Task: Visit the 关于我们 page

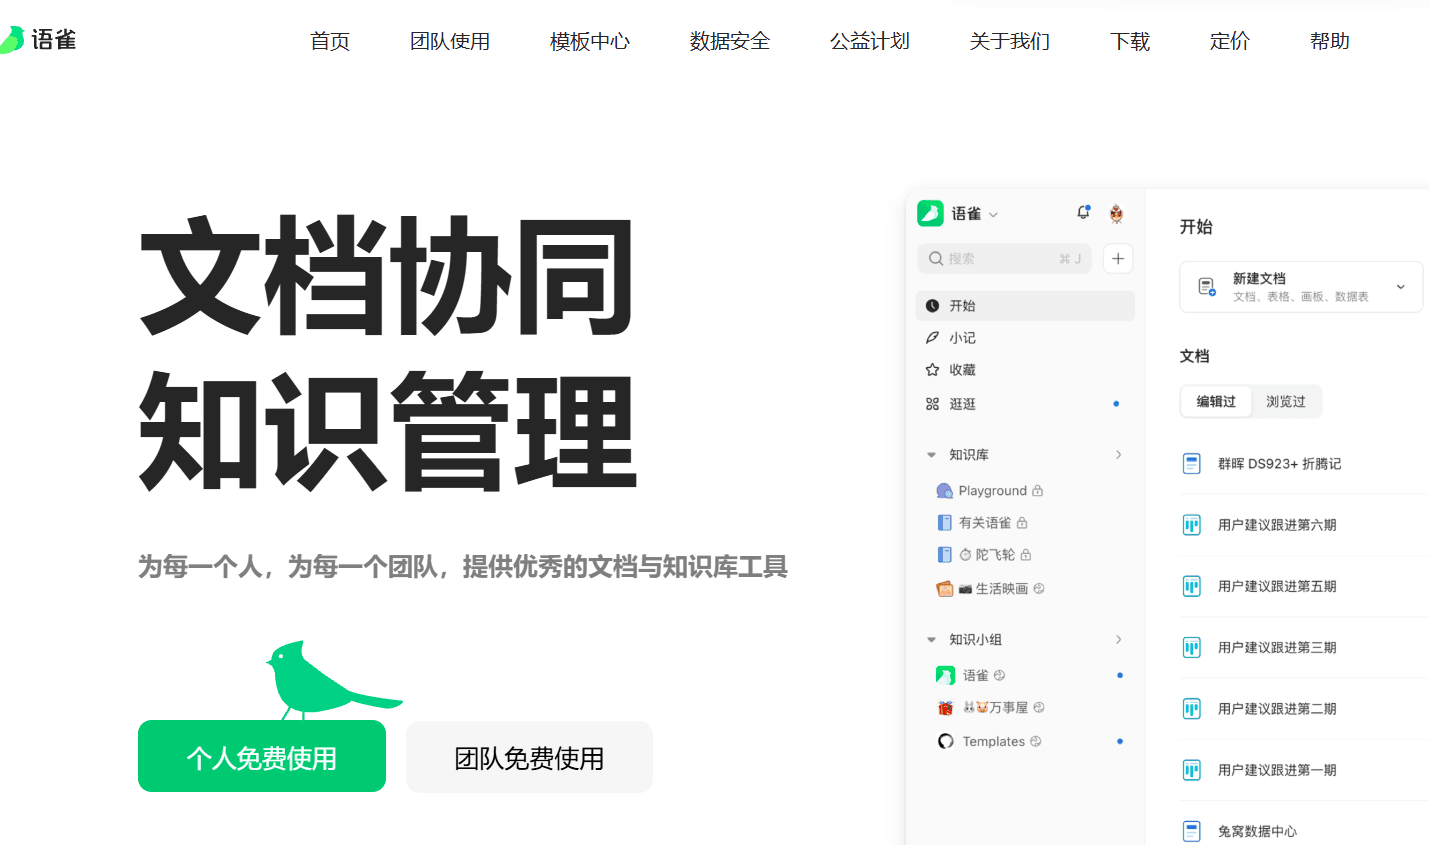Action: point(1010,41)
